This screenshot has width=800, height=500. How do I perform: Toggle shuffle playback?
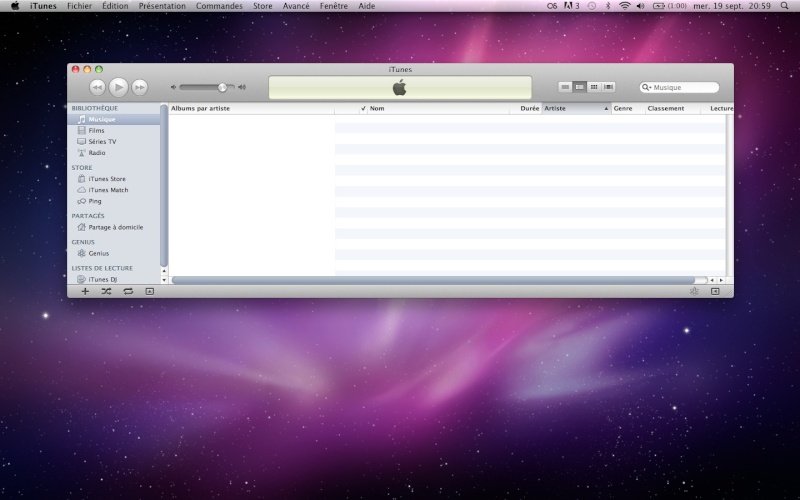tap(106, 291)
